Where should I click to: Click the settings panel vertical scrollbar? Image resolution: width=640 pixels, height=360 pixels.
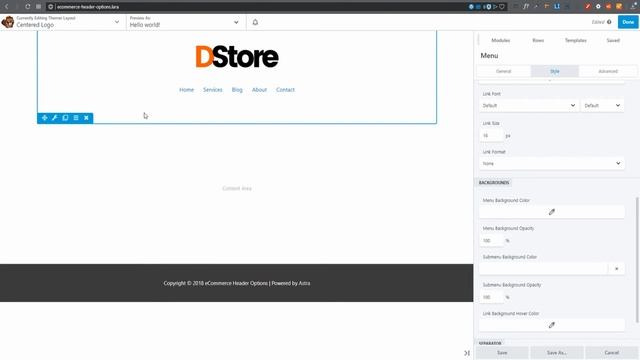click(637, 260)
